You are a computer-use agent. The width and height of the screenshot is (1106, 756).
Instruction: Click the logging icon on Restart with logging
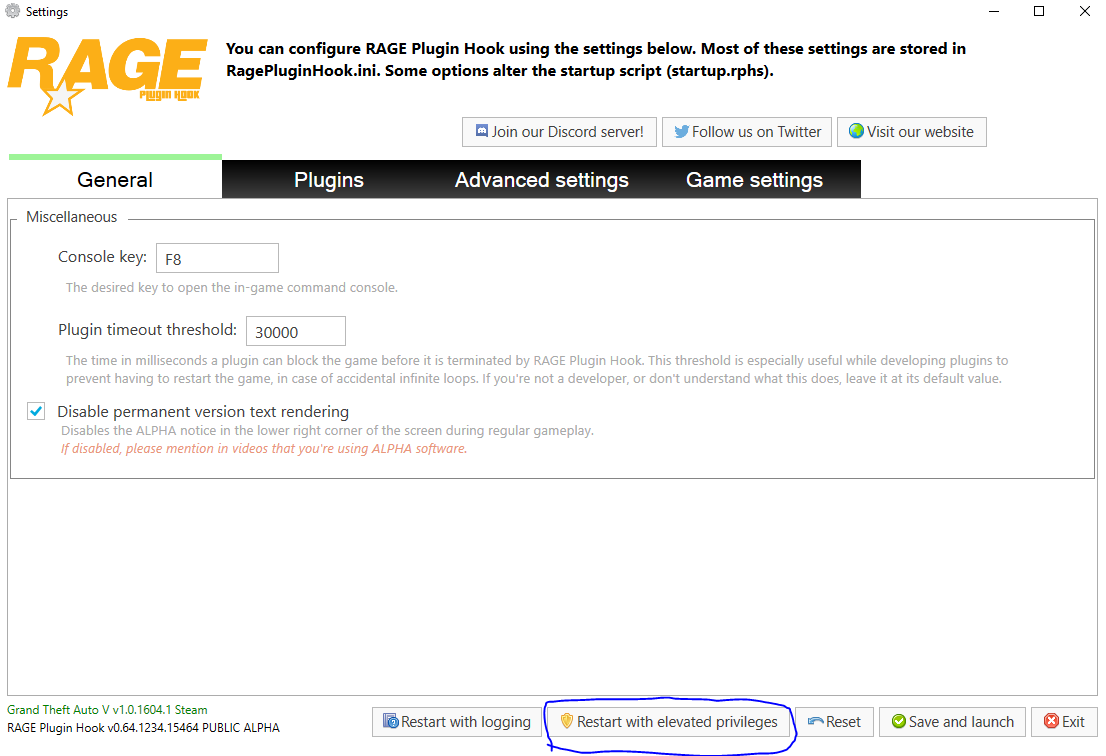point(391,721)
